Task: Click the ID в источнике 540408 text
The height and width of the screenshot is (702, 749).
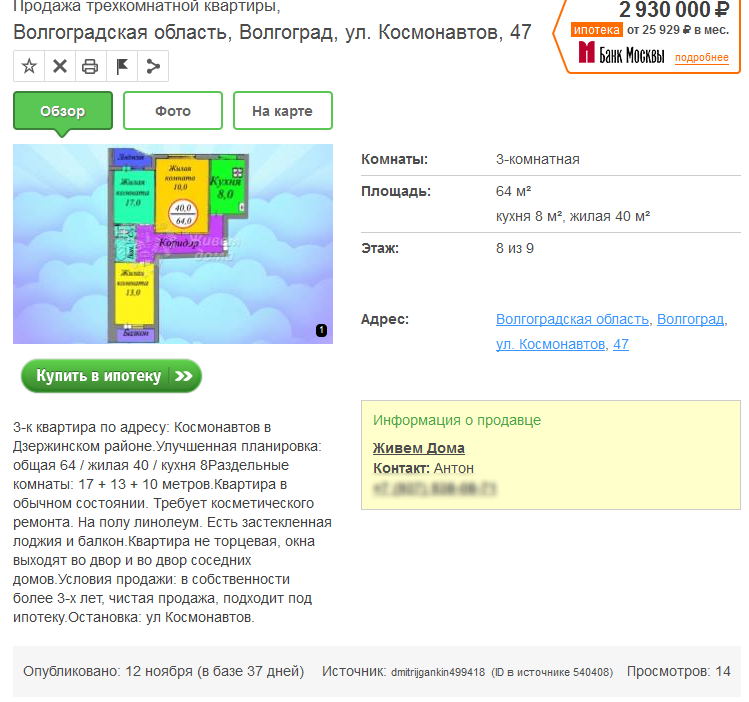Action: click(x=553, y=672)
